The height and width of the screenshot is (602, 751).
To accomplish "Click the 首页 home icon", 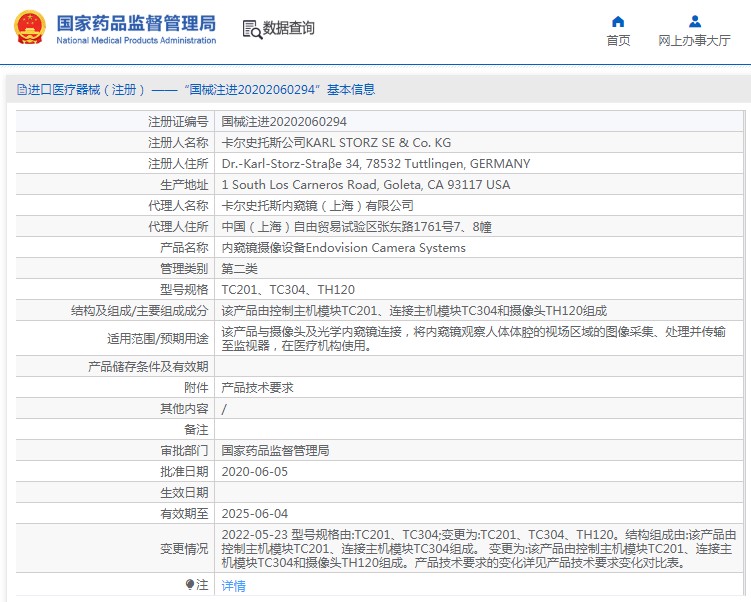I will pyautogui.click(x=618, y=22).
